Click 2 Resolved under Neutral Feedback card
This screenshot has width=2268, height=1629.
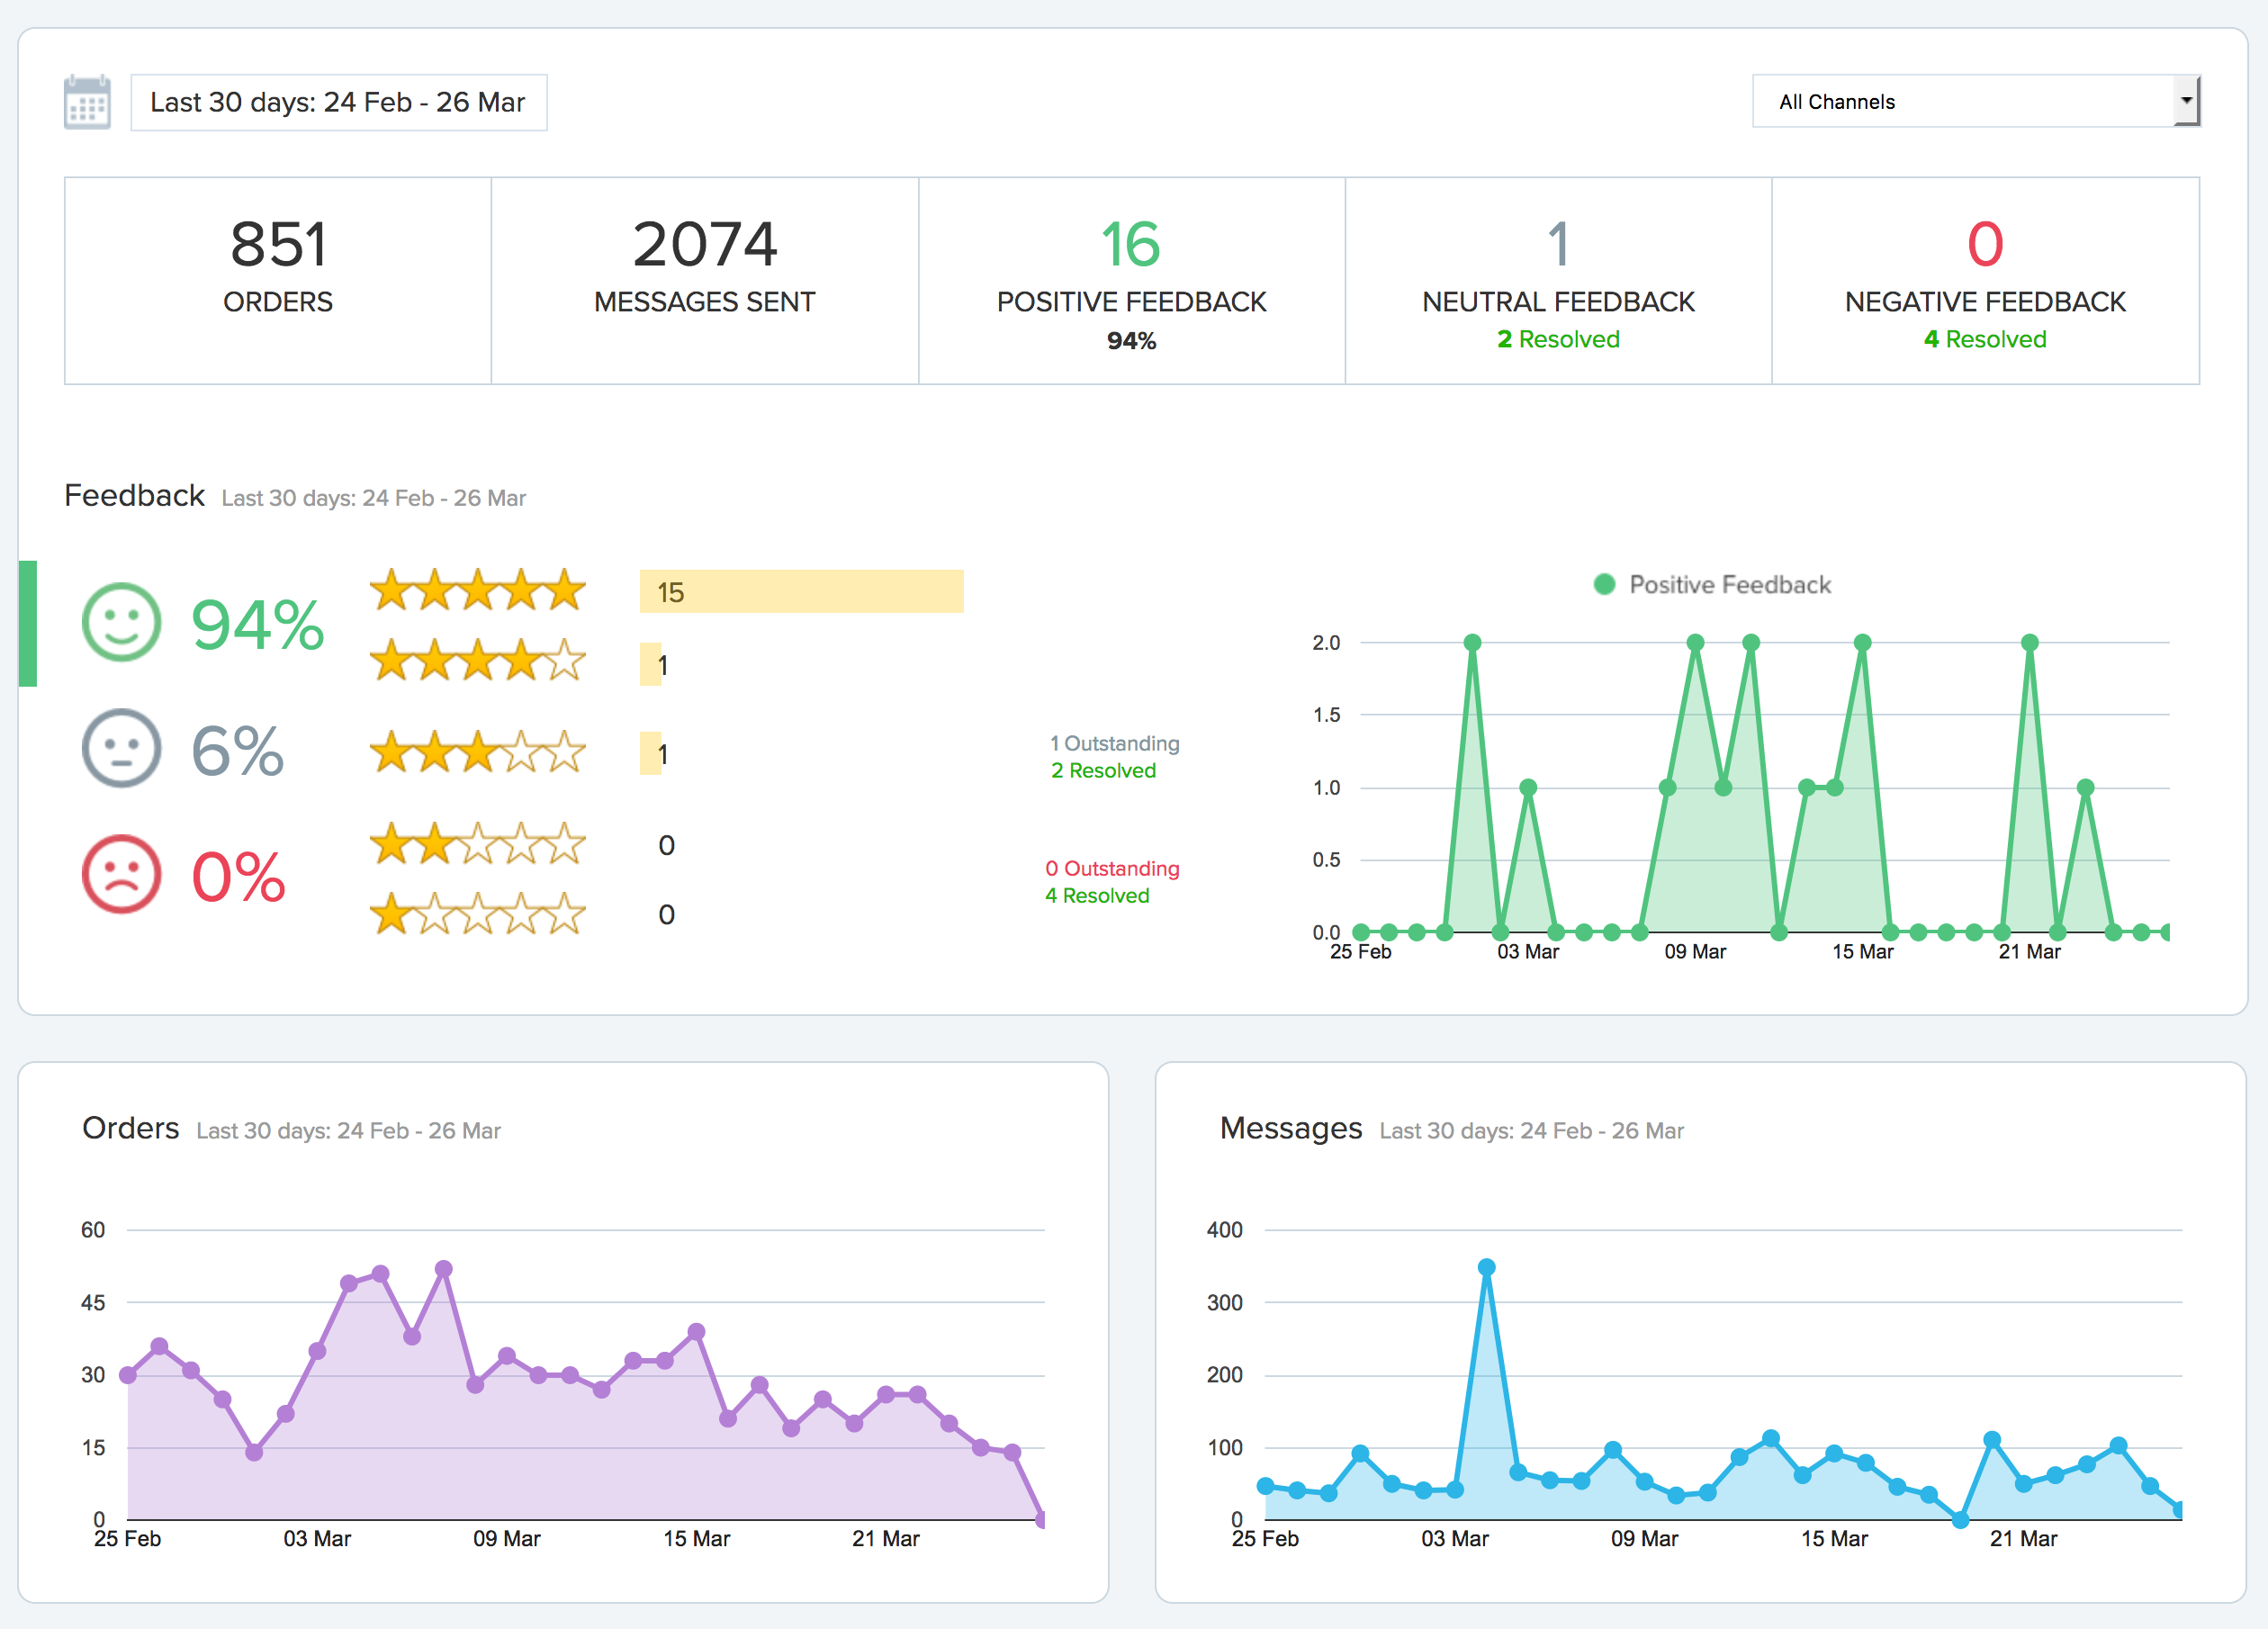tap(1558, 340)
